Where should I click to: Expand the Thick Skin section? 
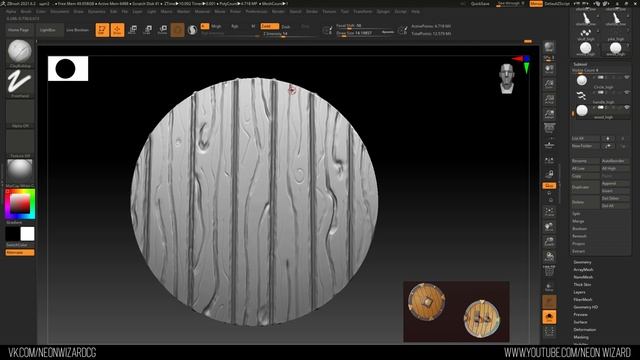pyautogui.click(x=582, y=284)
